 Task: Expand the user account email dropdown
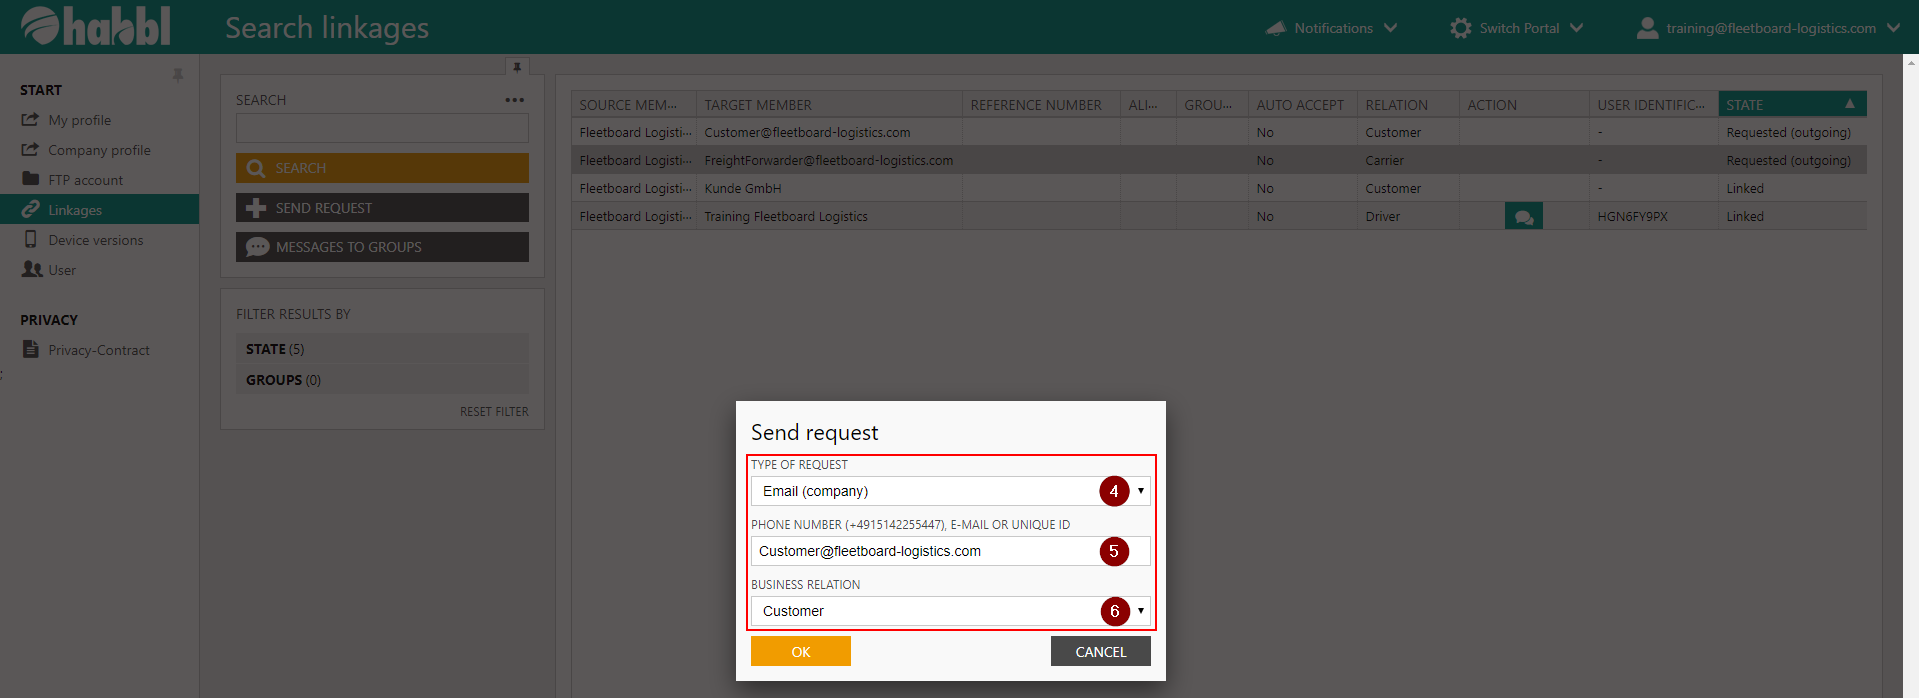[1893, 28]
